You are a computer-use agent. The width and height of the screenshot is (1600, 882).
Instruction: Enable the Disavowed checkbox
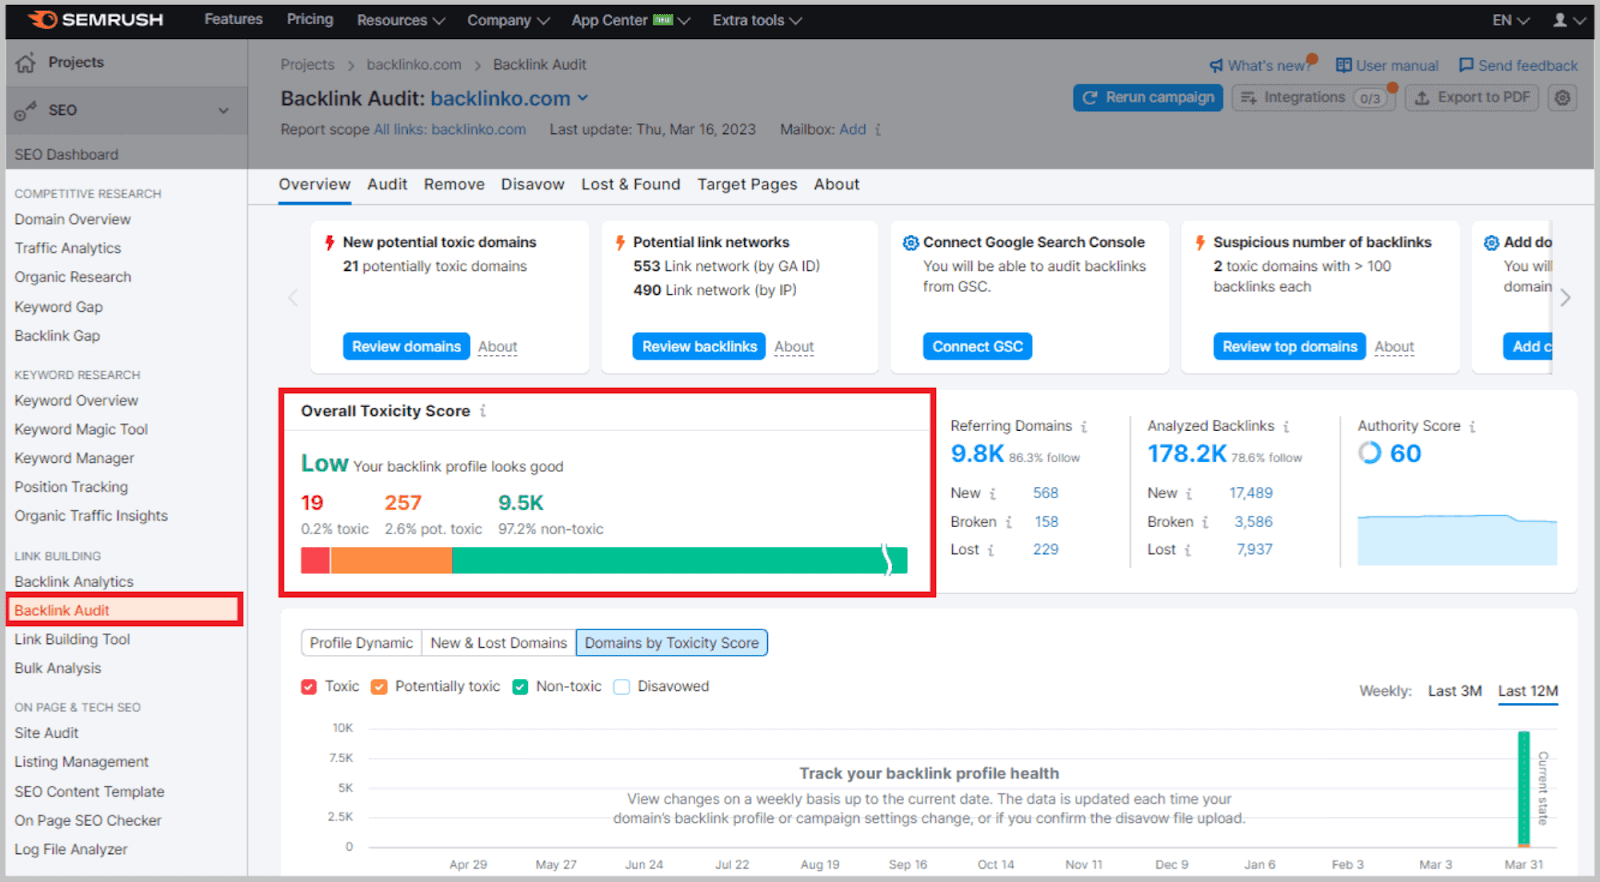pyautogui.click(x=621, y=687)
